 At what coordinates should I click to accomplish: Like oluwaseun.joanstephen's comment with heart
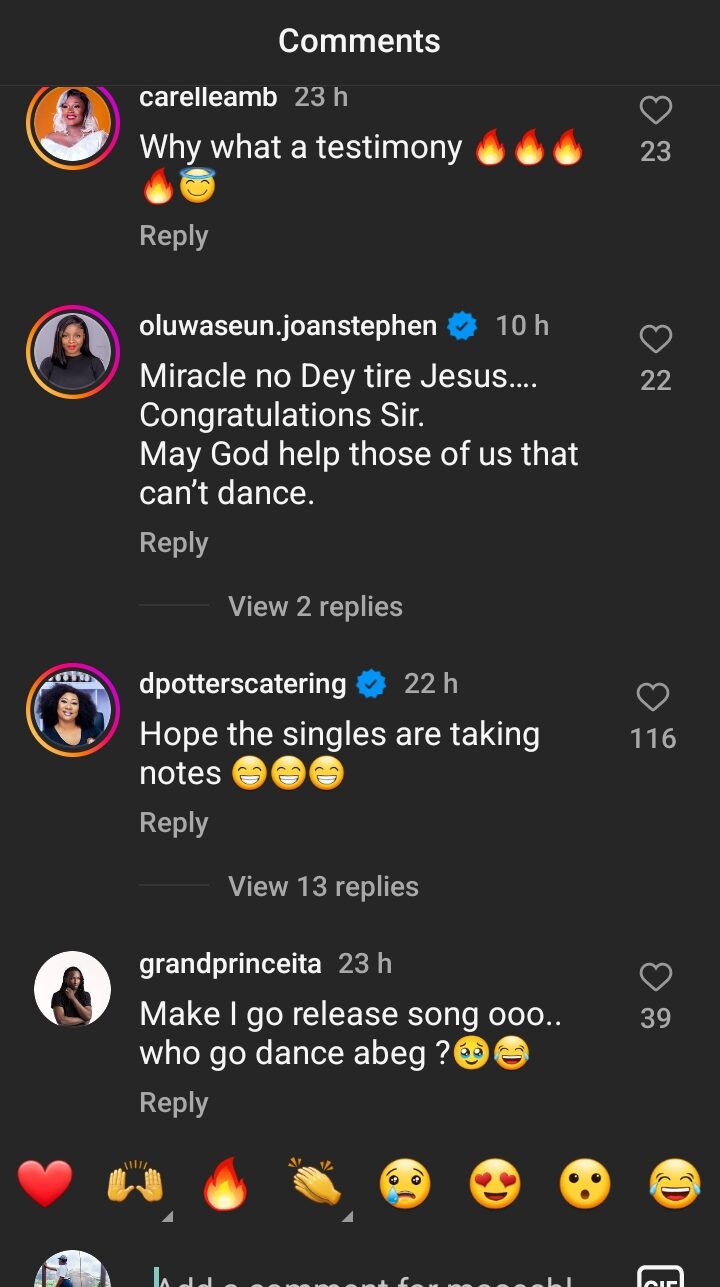(655, 340)
